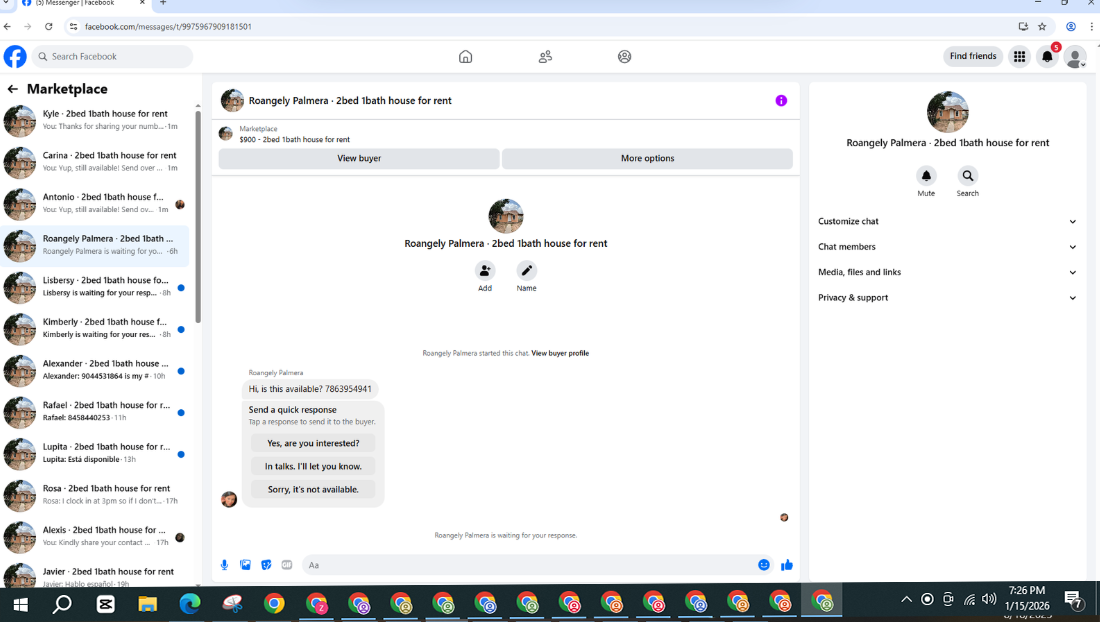Open View buyer profile link

coord(560,353)
